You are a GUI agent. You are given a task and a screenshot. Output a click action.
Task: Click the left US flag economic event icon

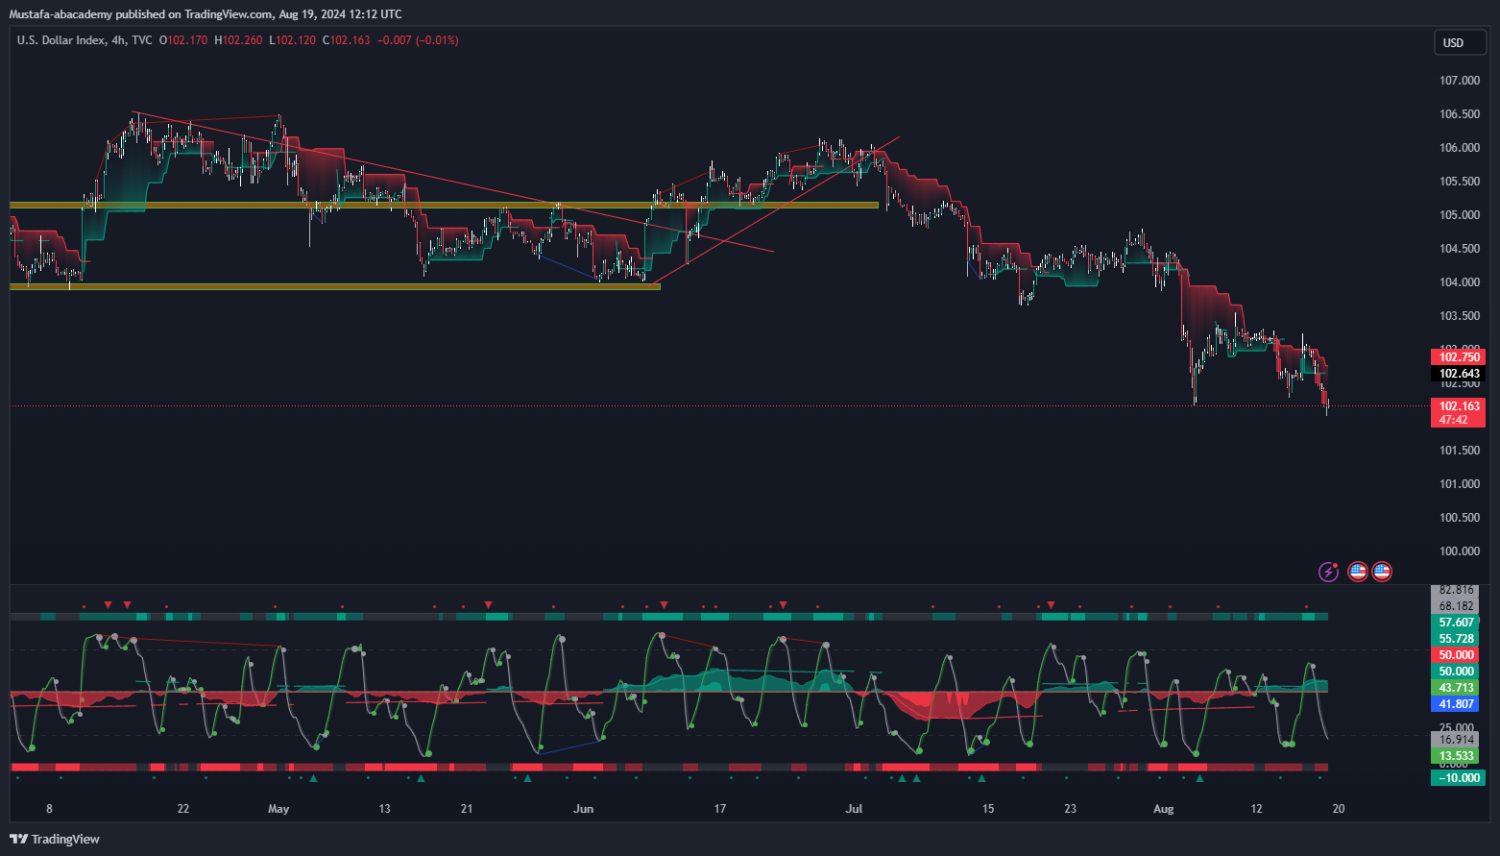[x=1357, y=572]
